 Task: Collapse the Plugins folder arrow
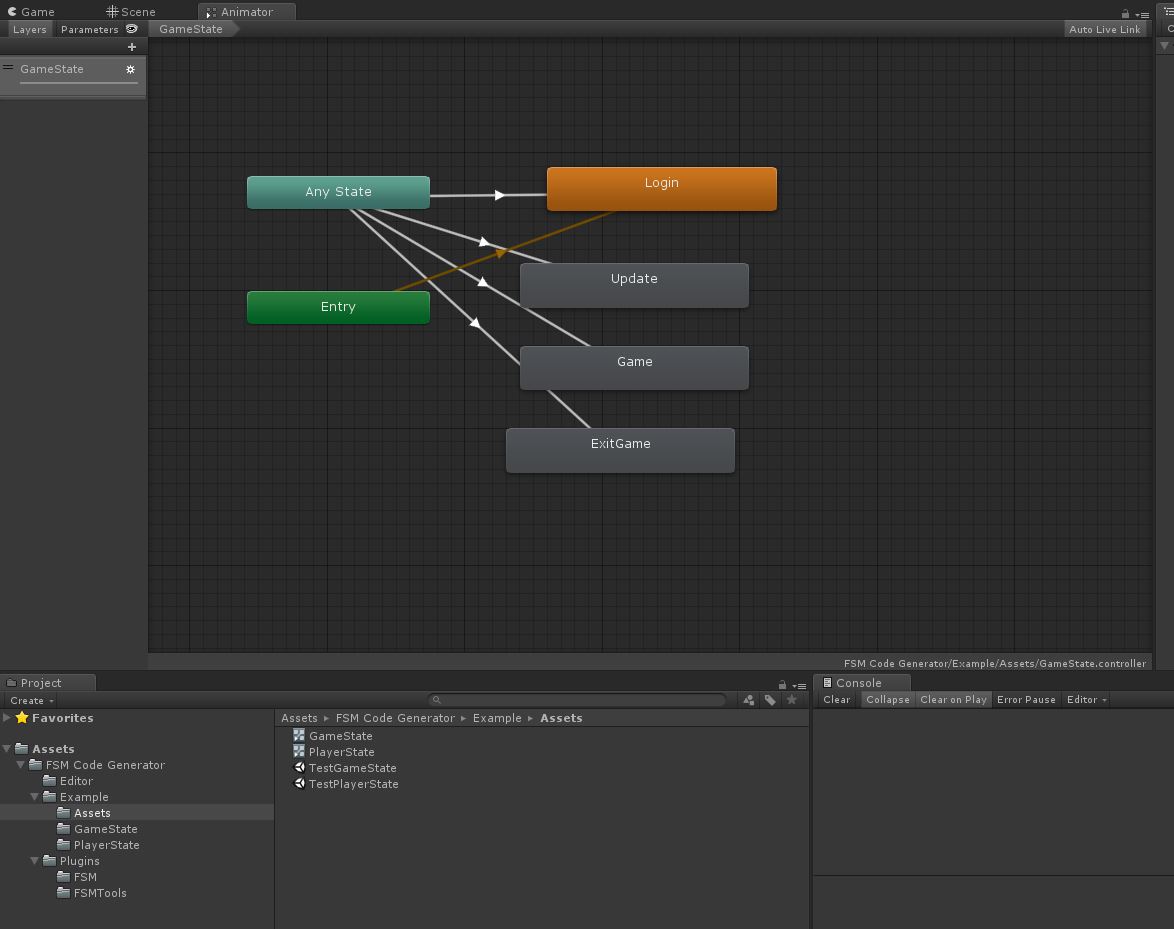(36, 861)
